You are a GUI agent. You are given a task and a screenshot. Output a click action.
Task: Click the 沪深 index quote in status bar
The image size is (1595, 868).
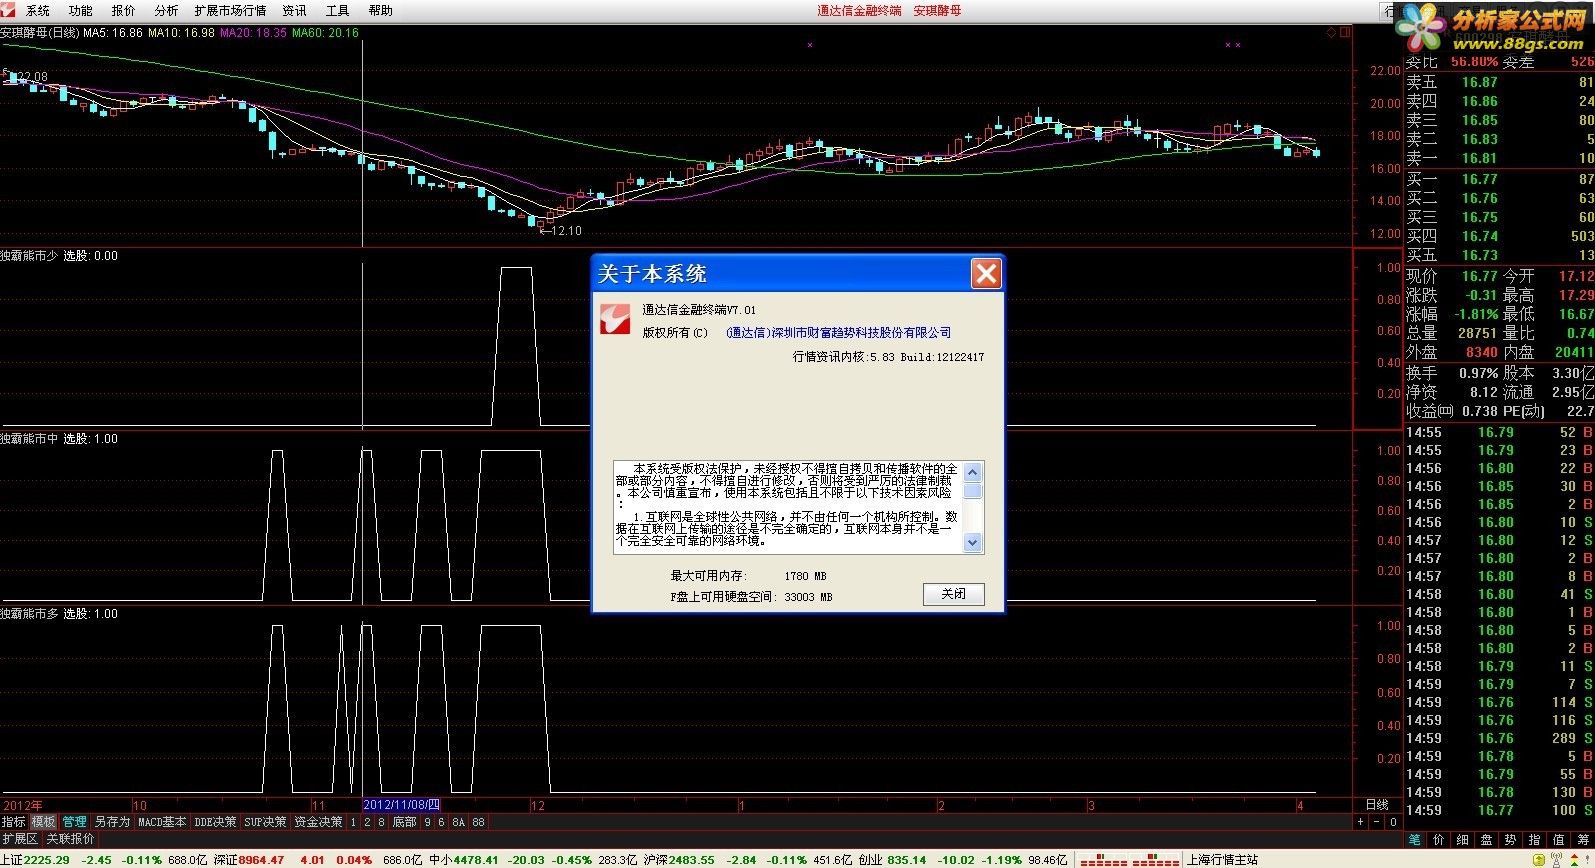748,860
